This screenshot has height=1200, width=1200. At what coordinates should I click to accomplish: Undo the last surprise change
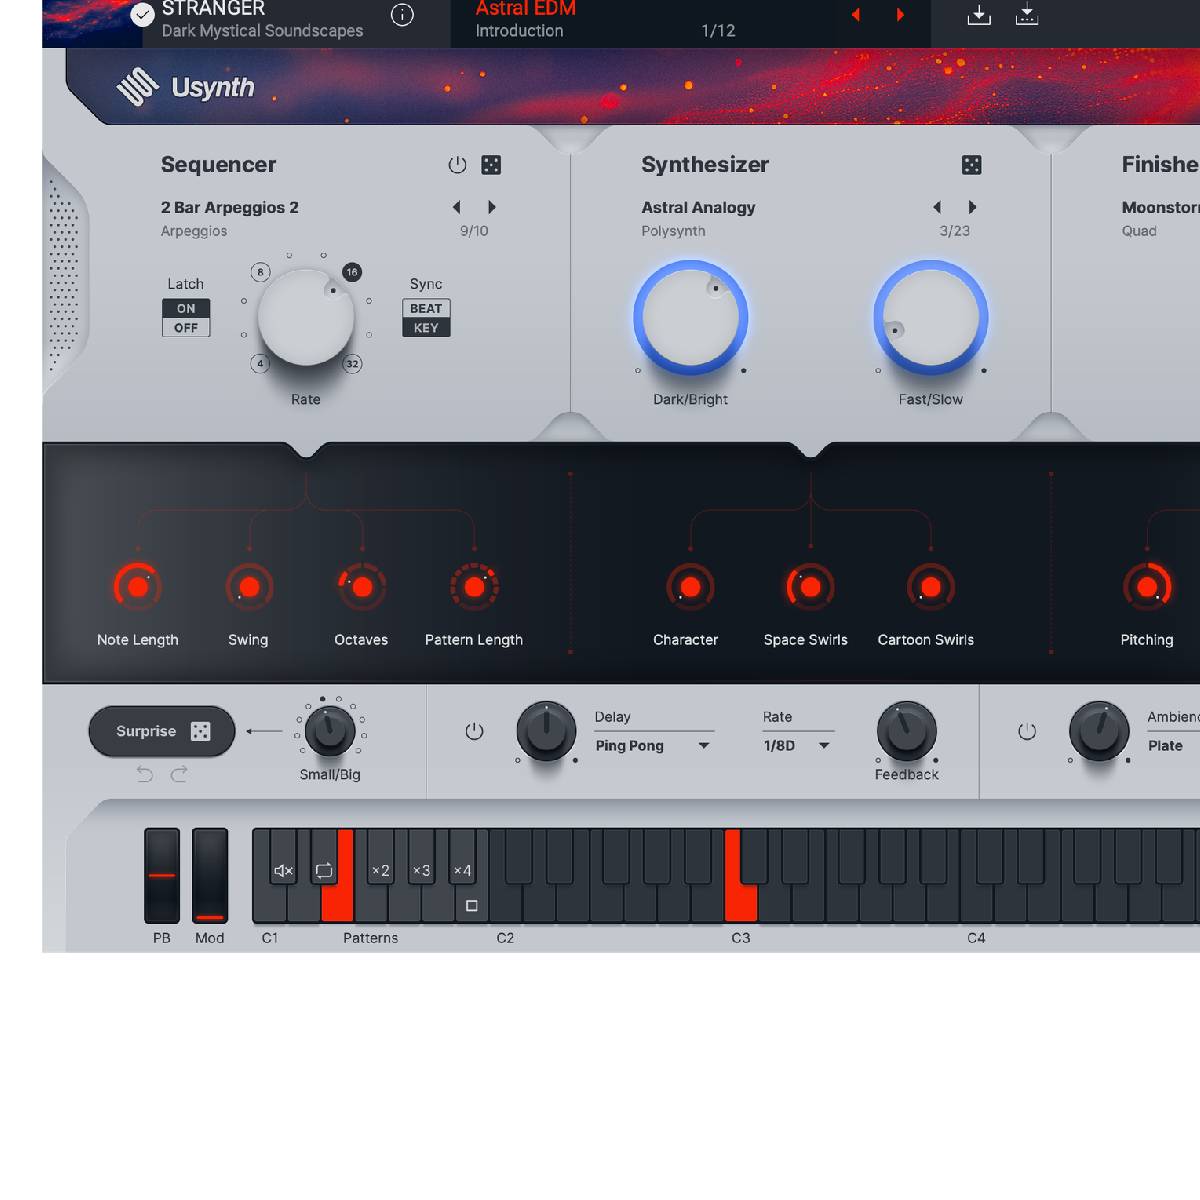[x=145, y=774]
